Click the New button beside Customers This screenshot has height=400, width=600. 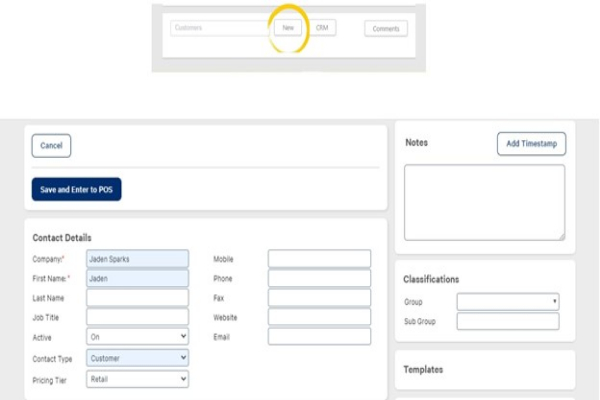click(288, 28)
